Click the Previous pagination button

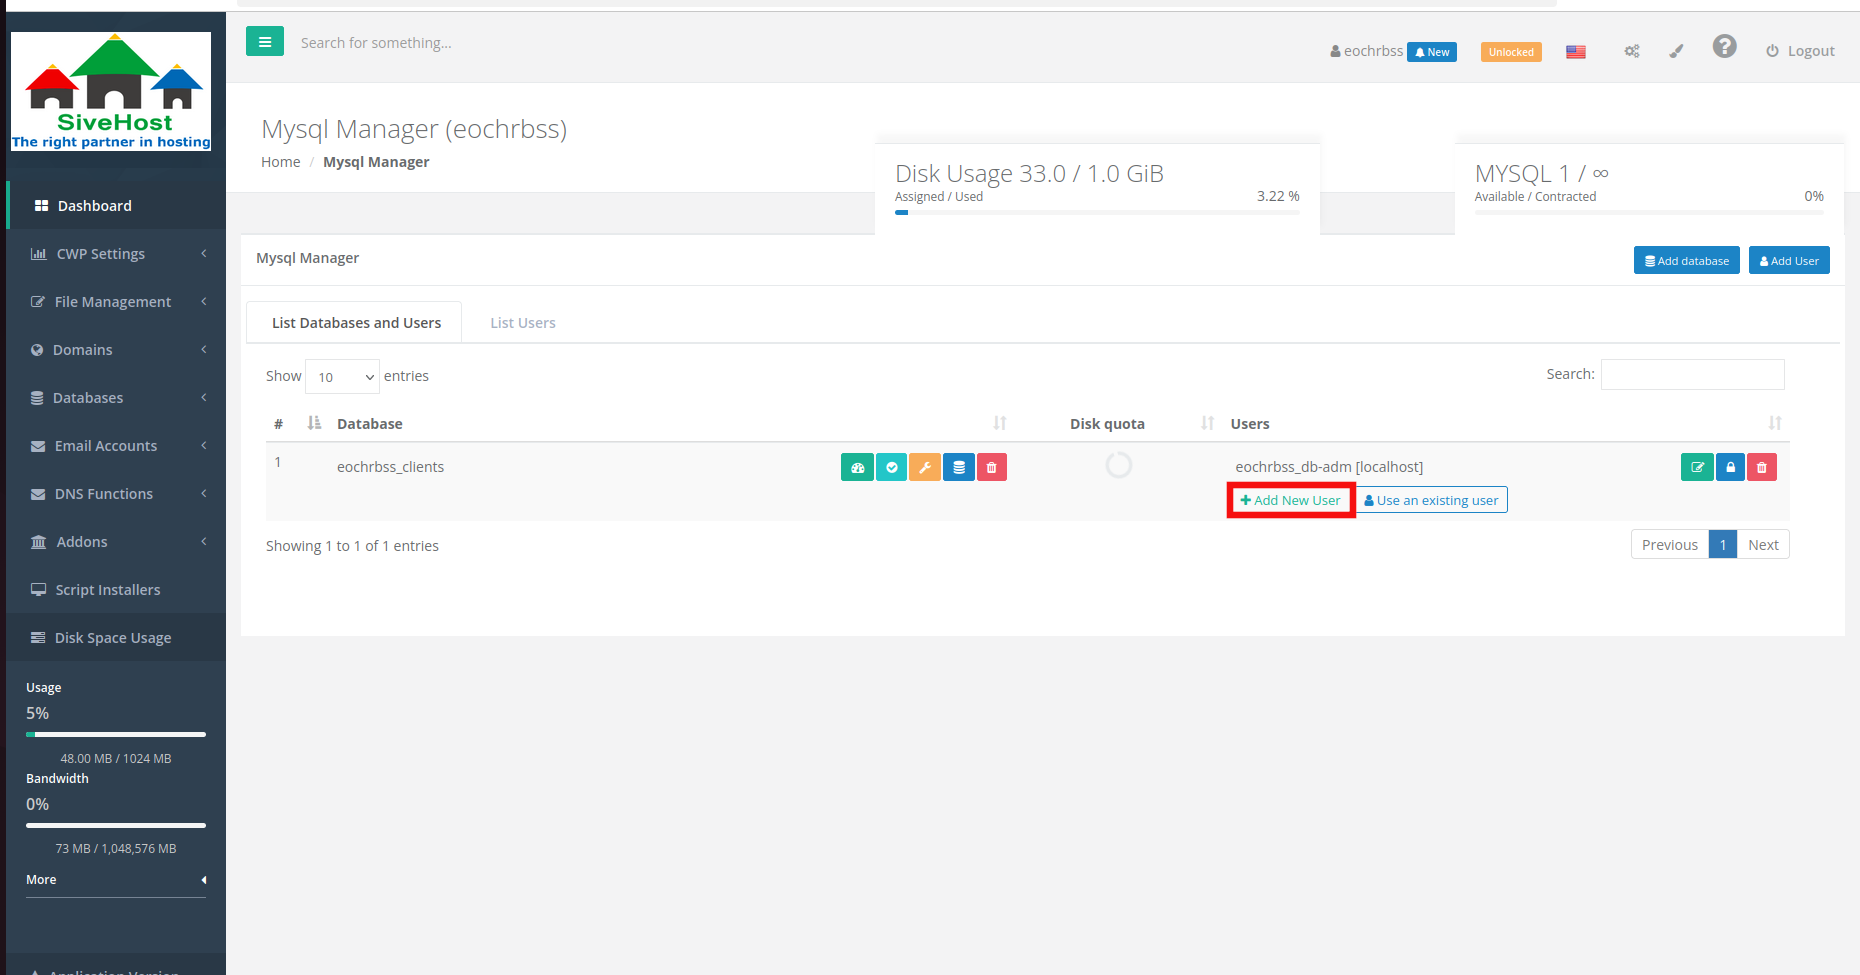pos(1669,544)
